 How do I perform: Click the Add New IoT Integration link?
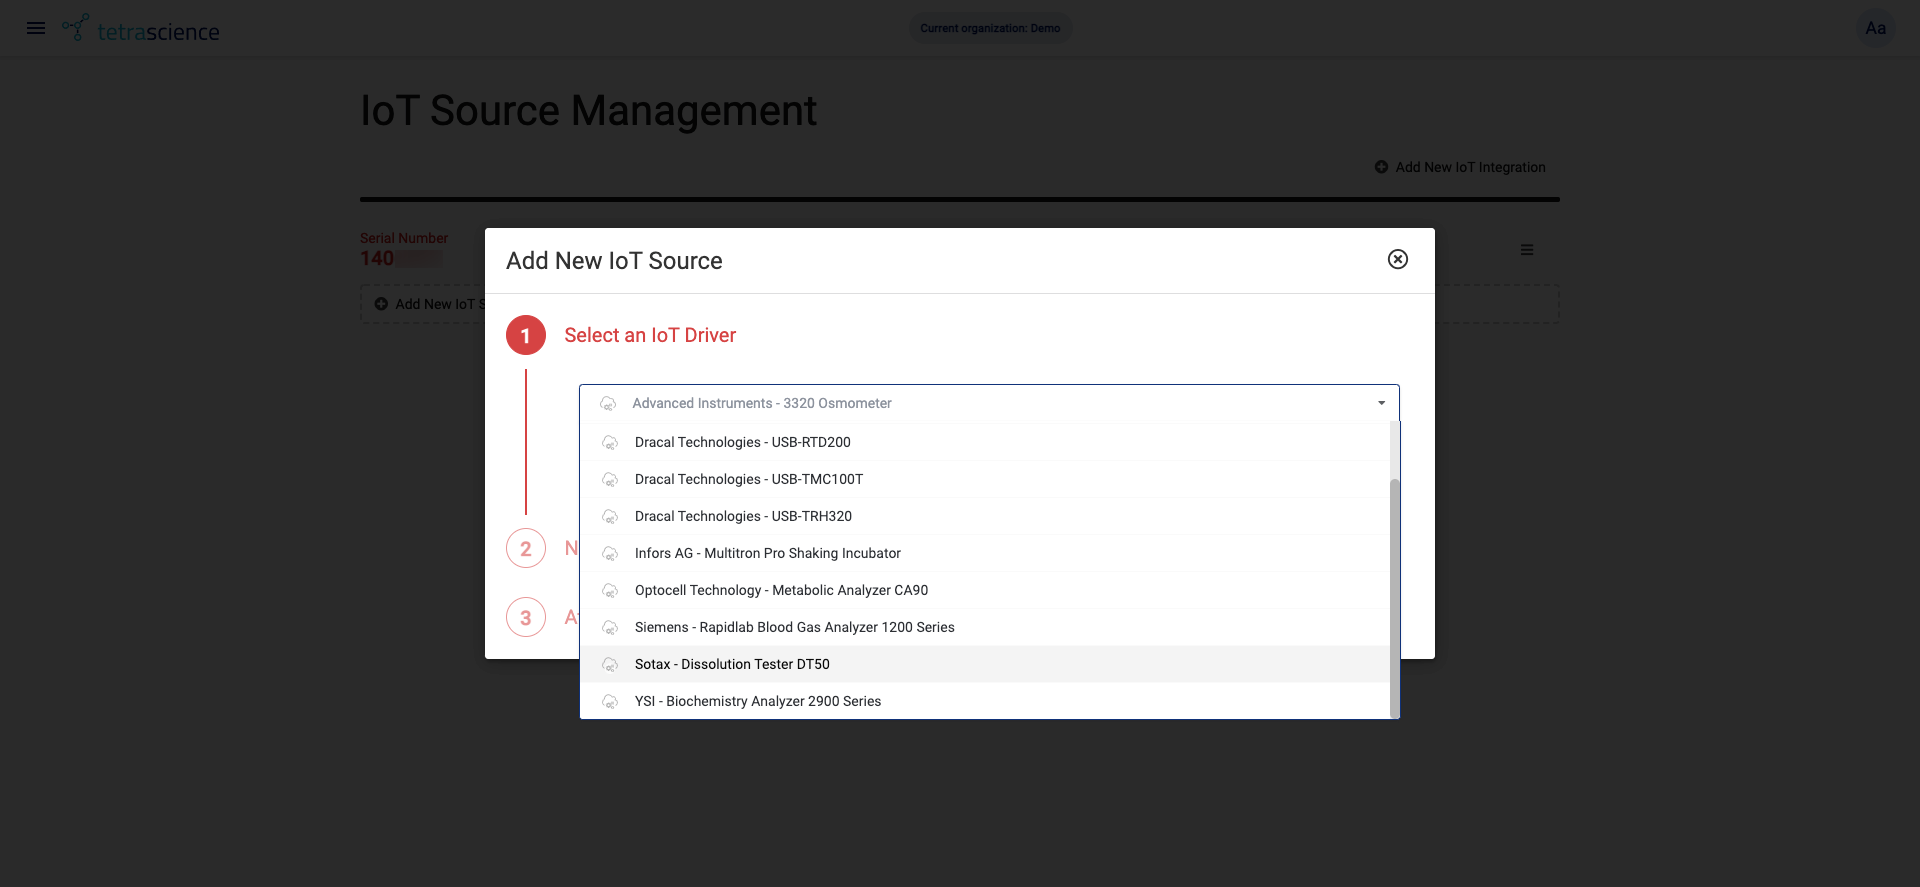1460,167
